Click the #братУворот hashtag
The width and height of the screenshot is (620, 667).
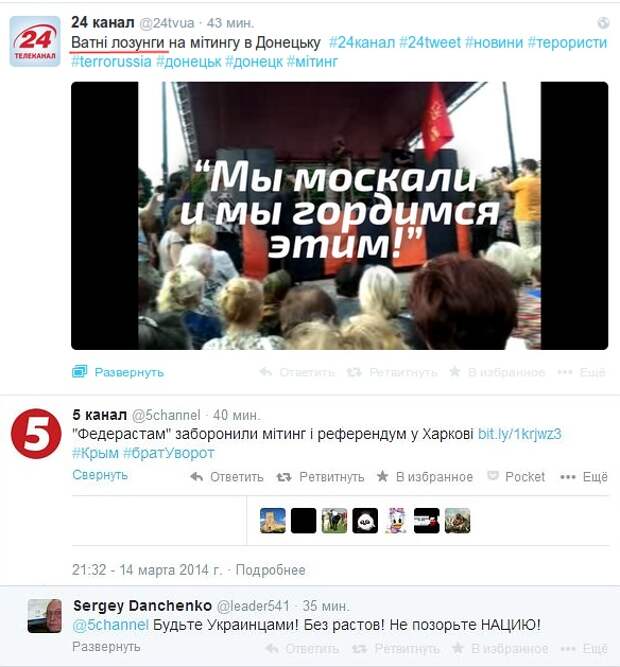tap(169, 453)
